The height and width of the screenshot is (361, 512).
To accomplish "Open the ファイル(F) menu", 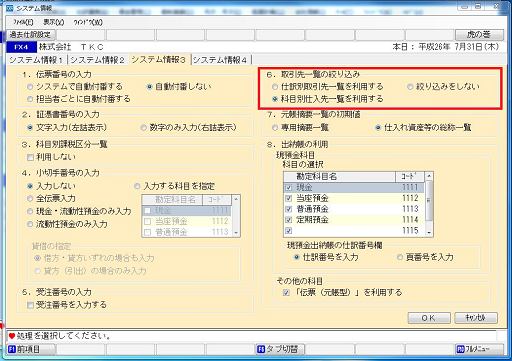I will tap(23, 22).
